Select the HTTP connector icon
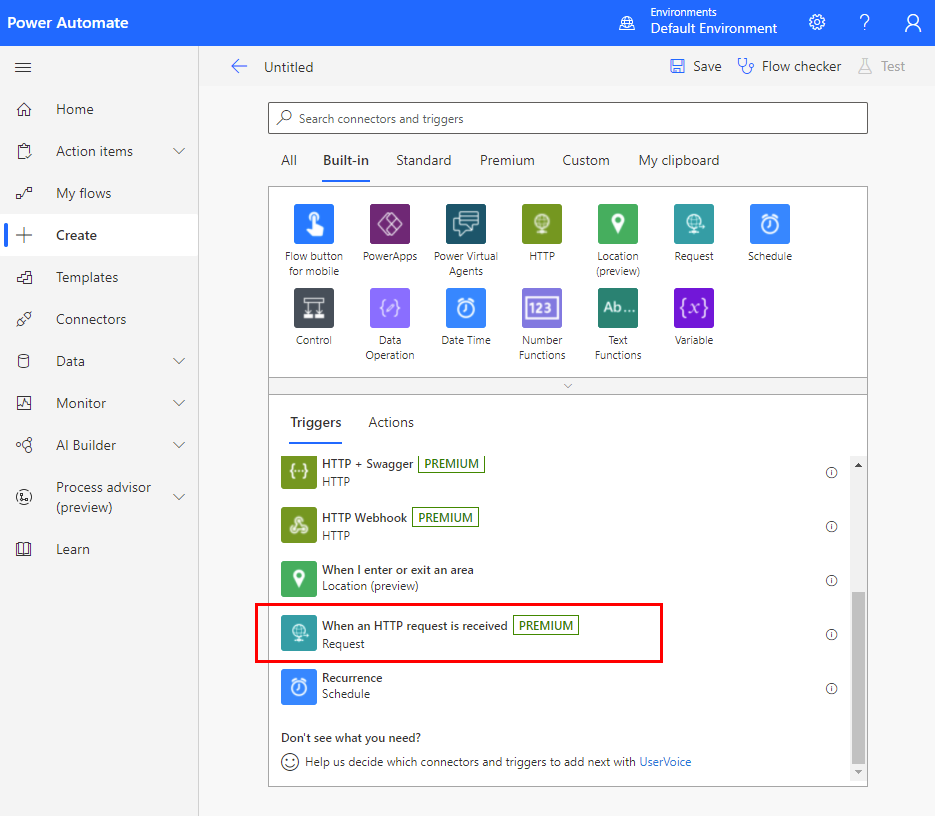 click(542, 224)
